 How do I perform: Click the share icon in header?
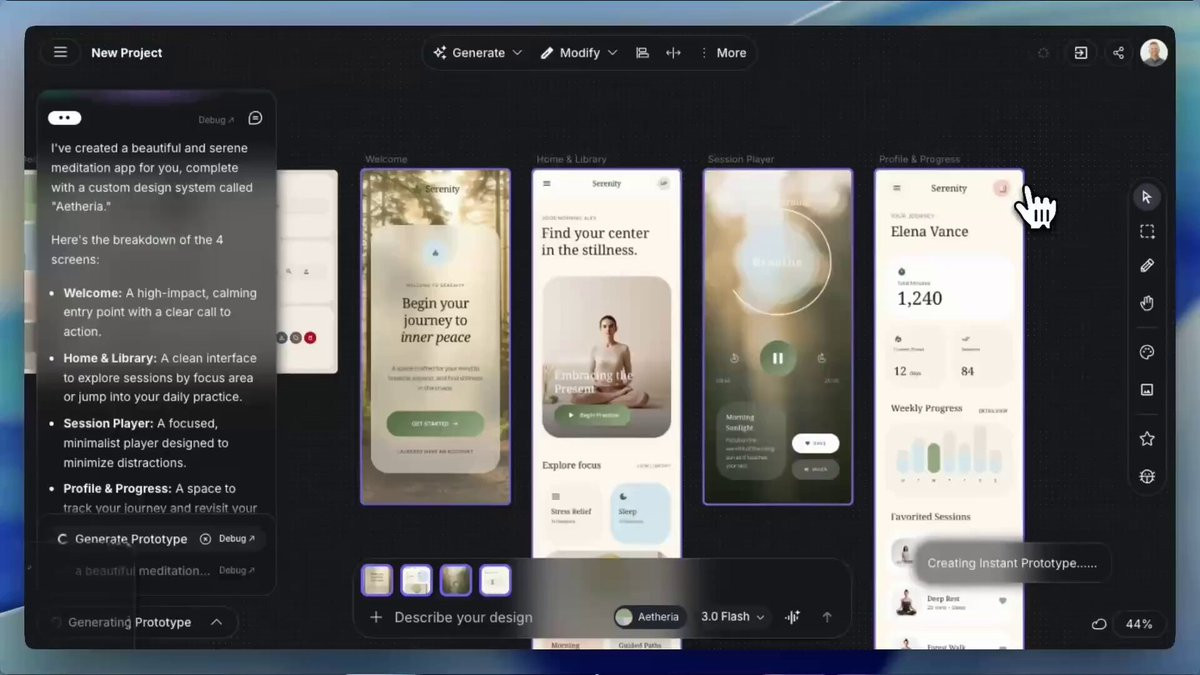point(1118,53)
